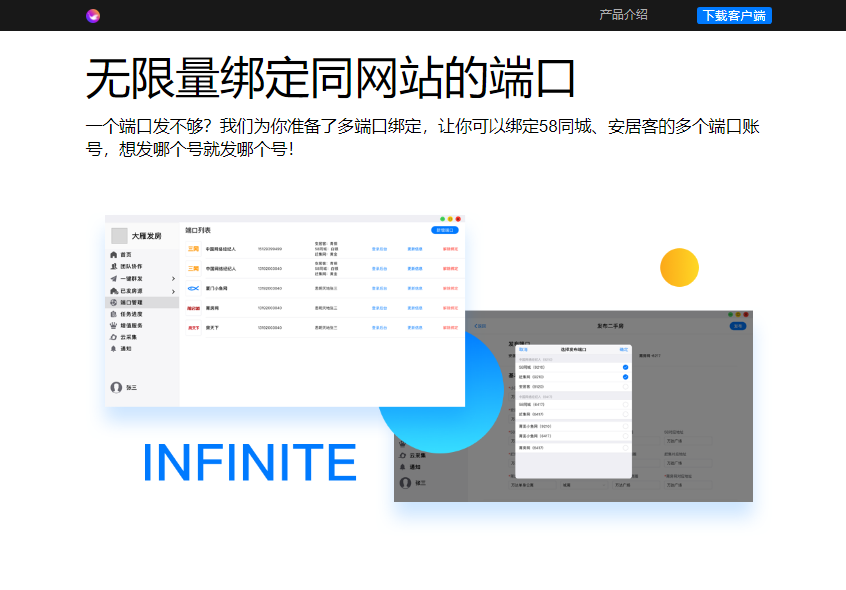The image size is (846, 590).
Task: Click the site logo in the header
Action: [x=93, y=15]
